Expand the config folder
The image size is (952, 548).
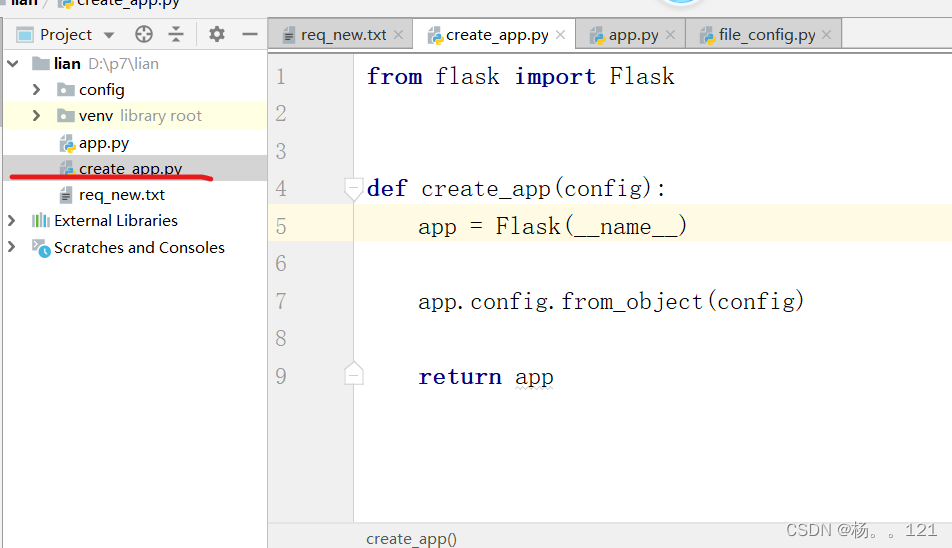[36, 90]
